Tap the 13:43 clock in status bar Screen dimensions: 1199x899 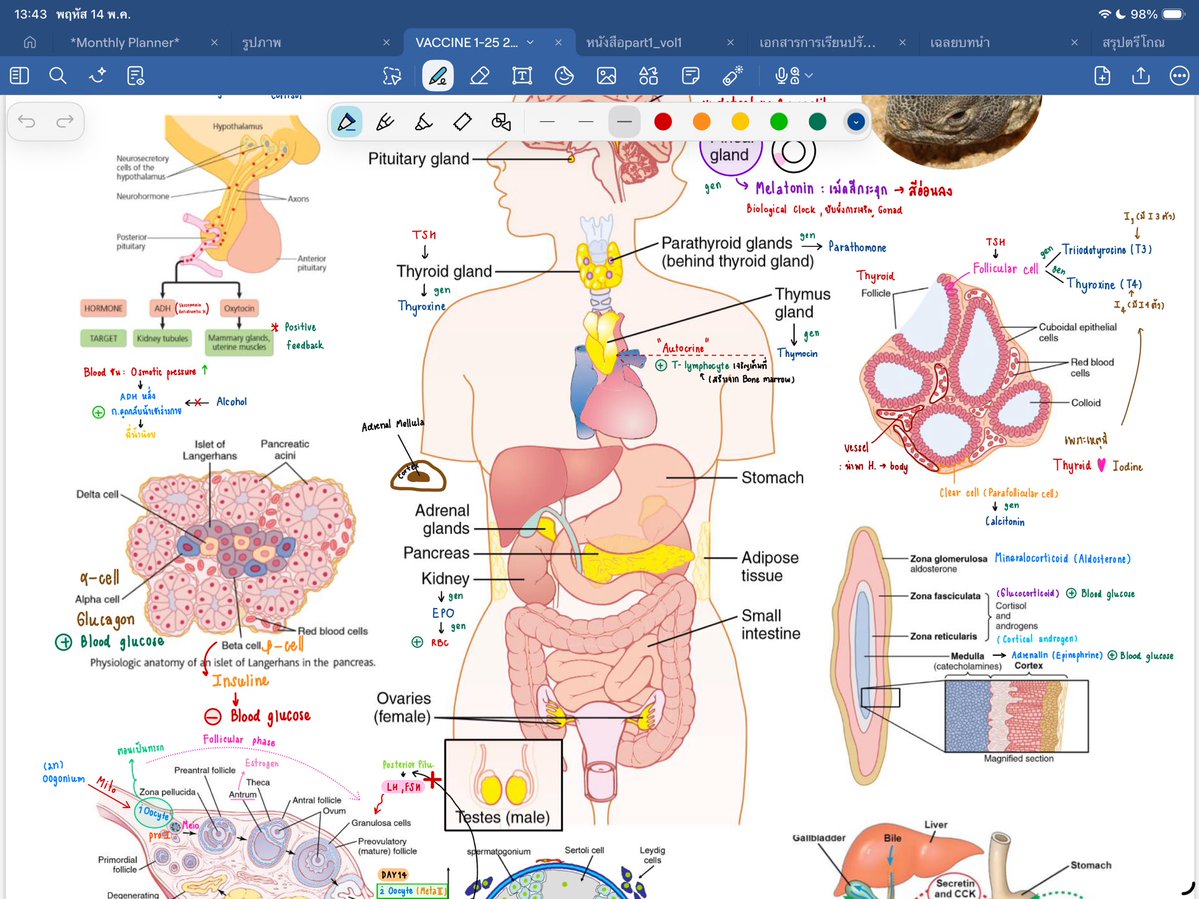point(31,14)
